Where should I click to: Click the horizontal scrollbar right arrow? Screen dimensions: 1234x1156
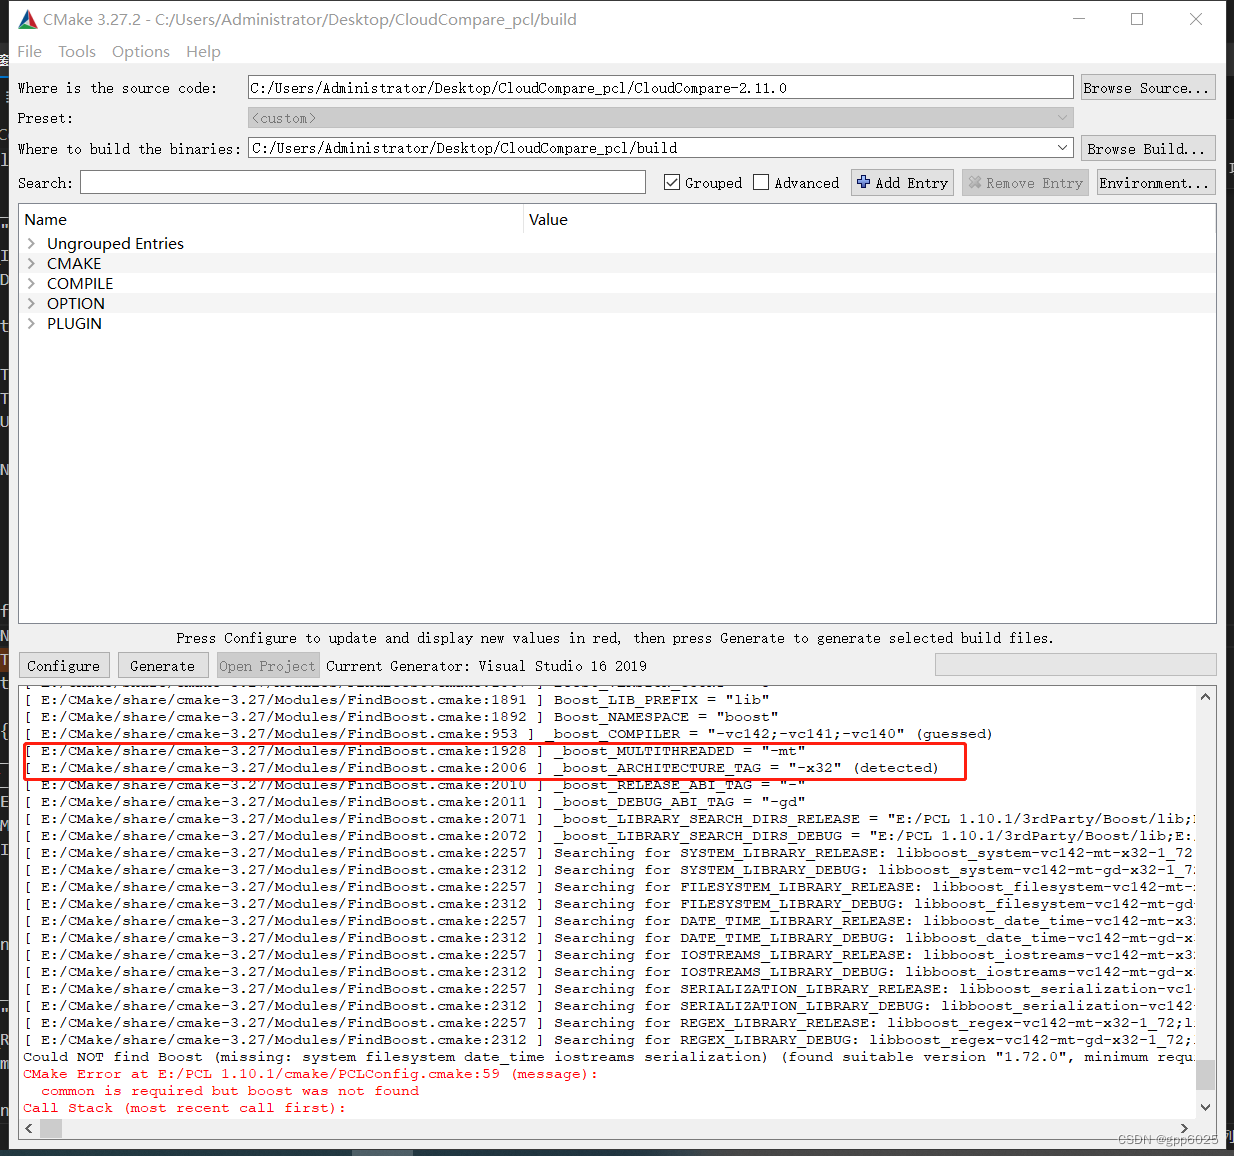click(1185, 1128)
